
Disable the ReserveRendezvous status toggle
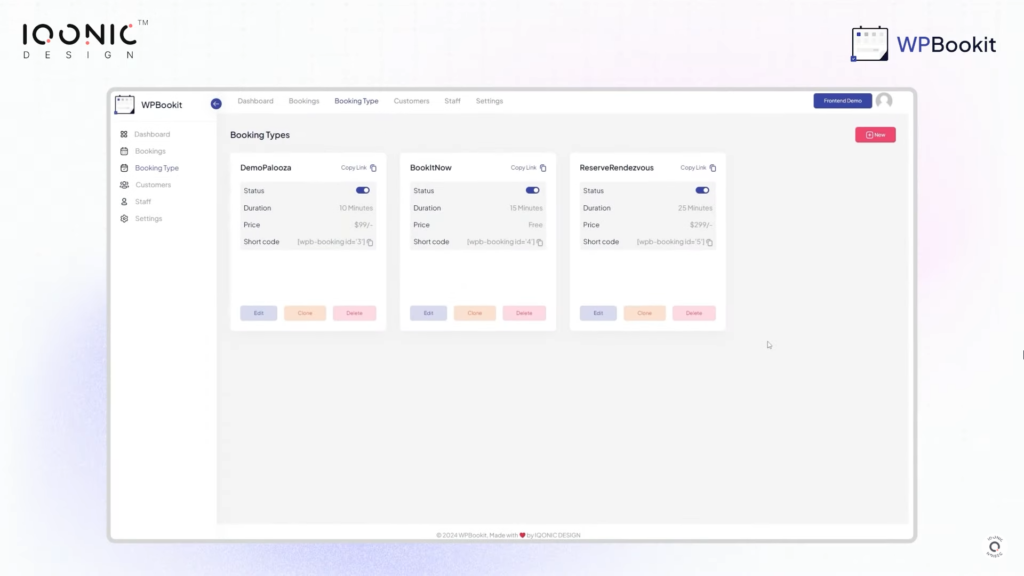pos(702,191)
